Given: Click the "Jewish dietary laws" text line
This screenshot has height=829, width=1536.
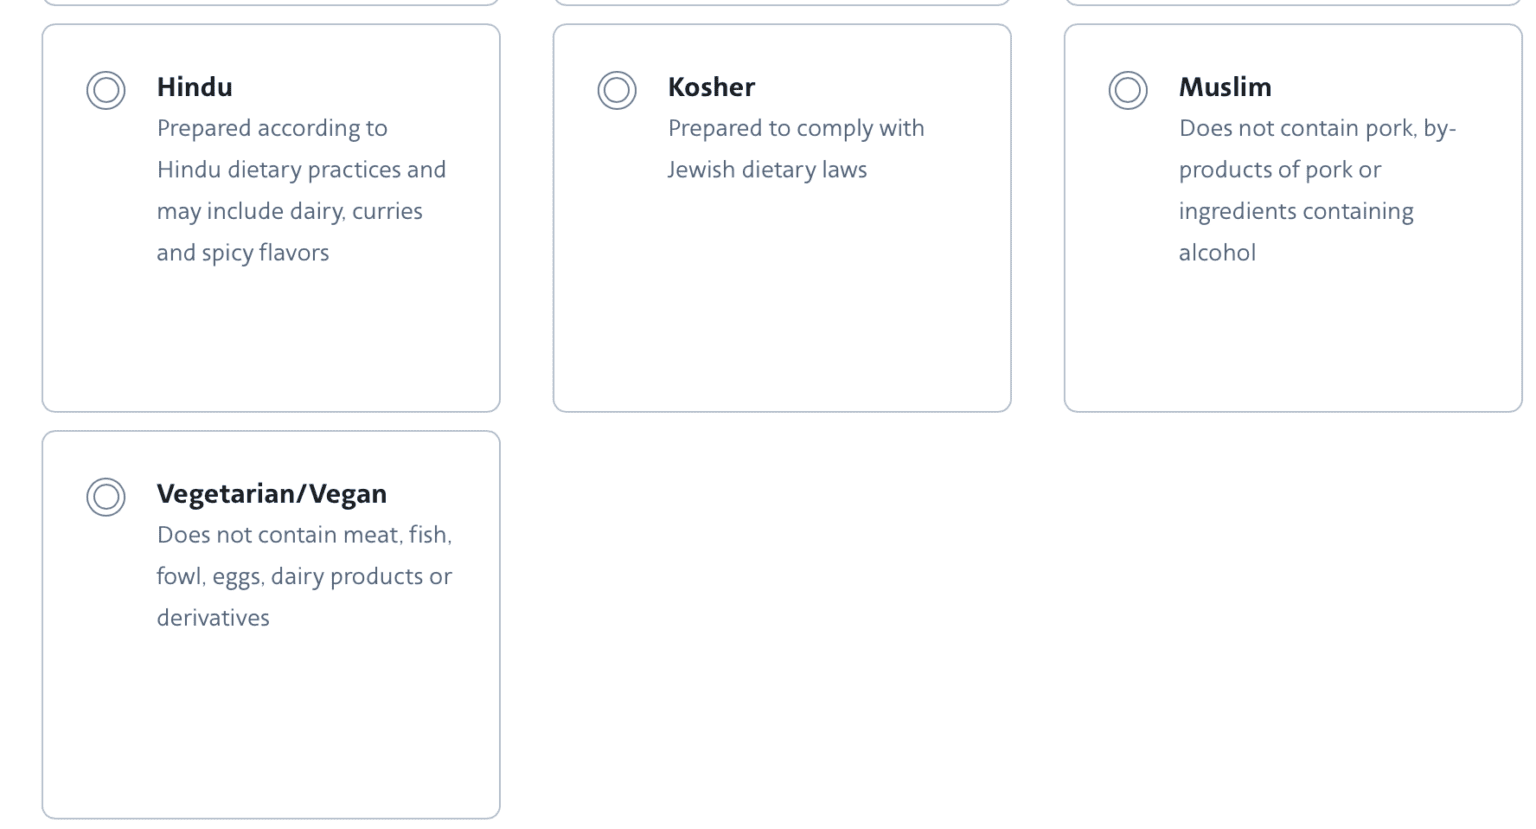Looking at the screenshot, I should [767, 170].
